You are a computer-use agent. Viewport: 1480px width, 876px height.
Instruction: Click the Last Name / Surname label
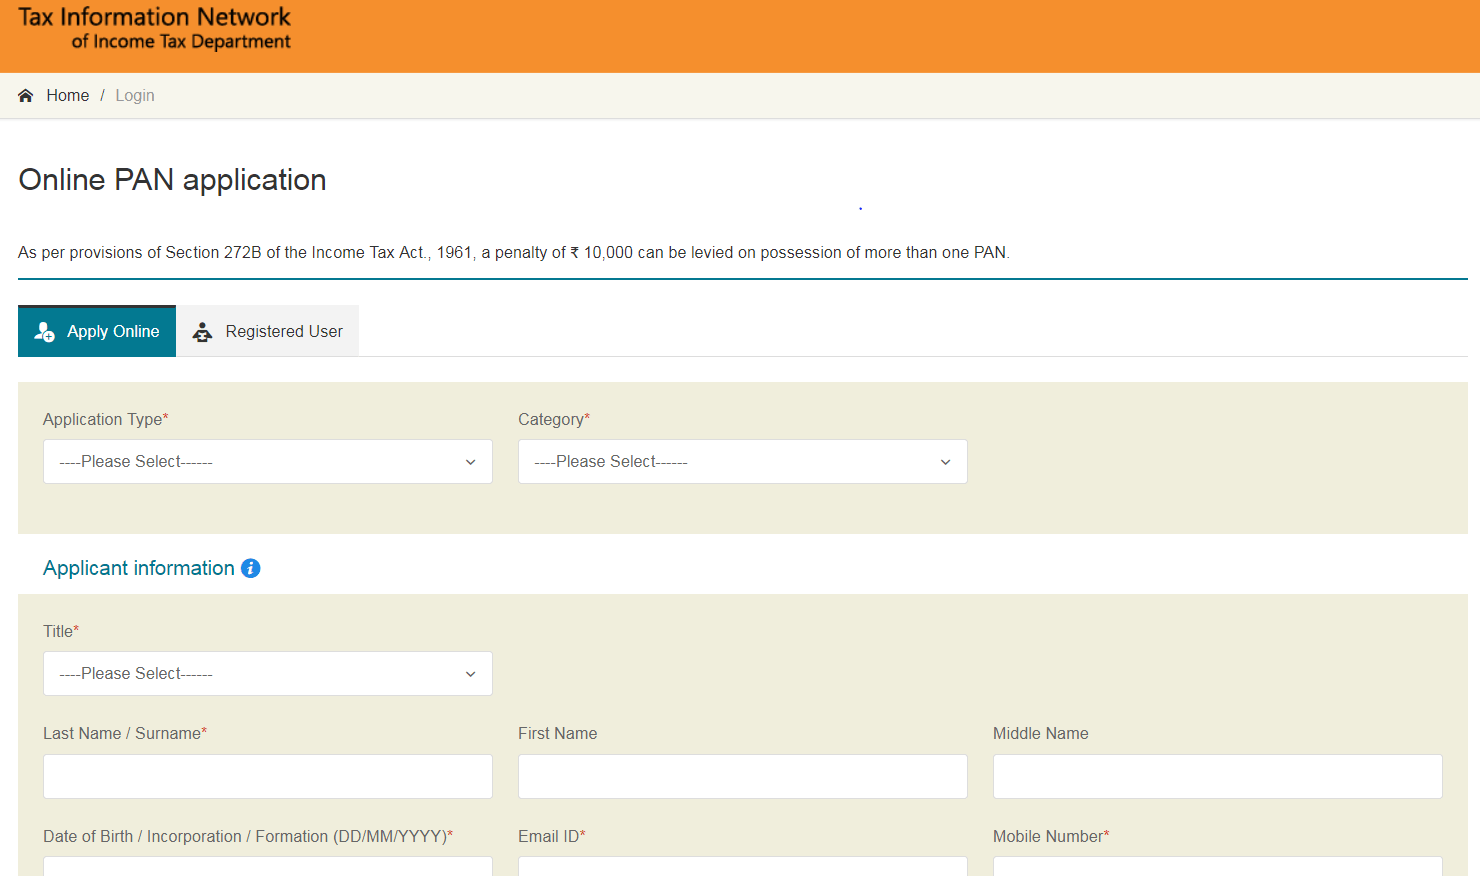tap(125, 734)
